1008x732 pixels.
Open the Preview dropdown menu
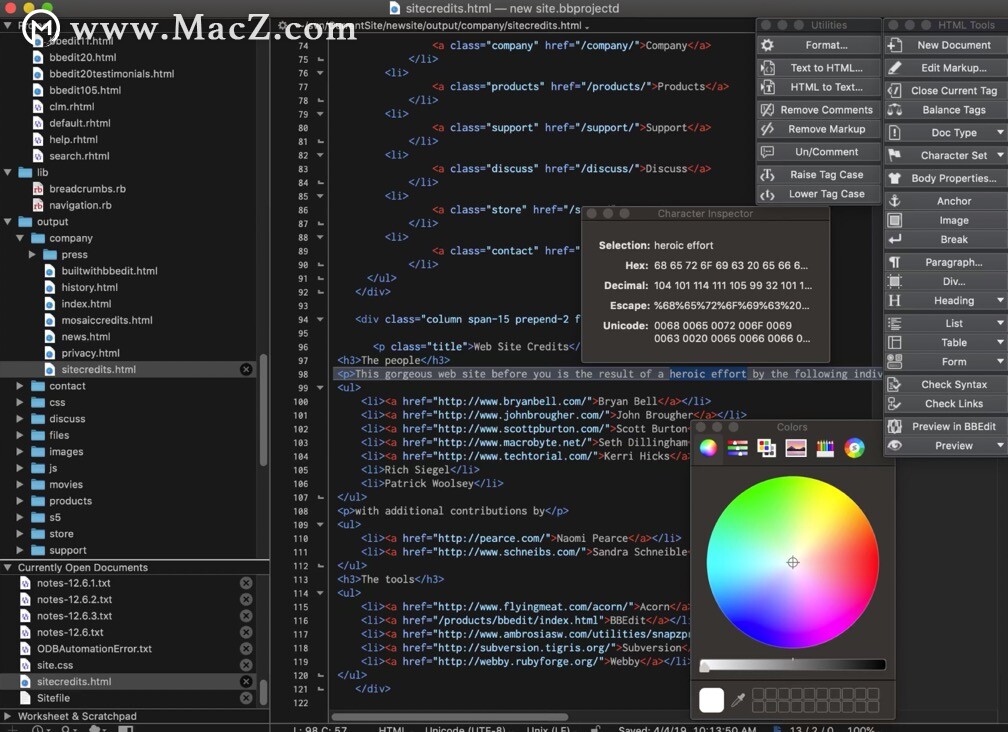click(946, 445)
